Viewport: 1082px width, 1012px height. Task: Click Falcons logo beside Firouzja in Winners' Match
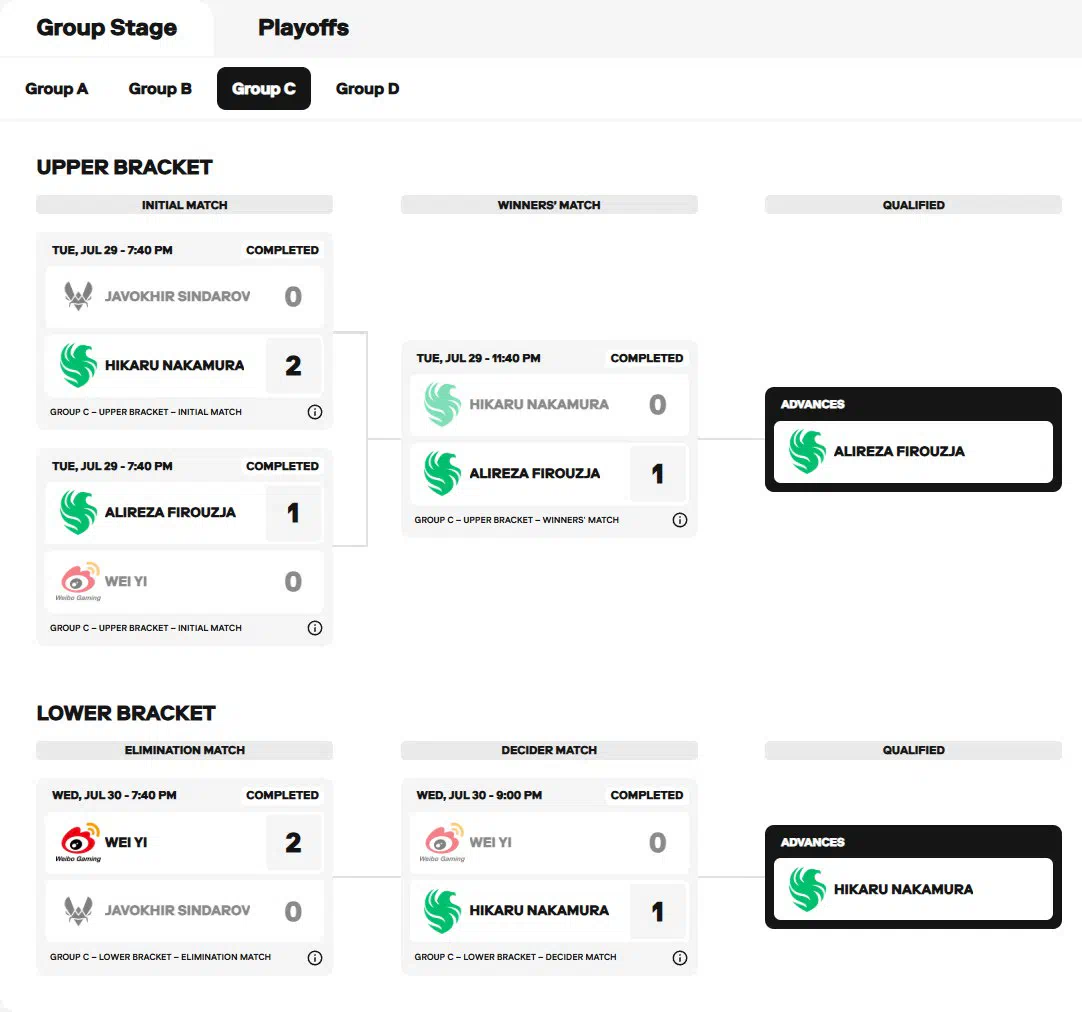[442, 473]
